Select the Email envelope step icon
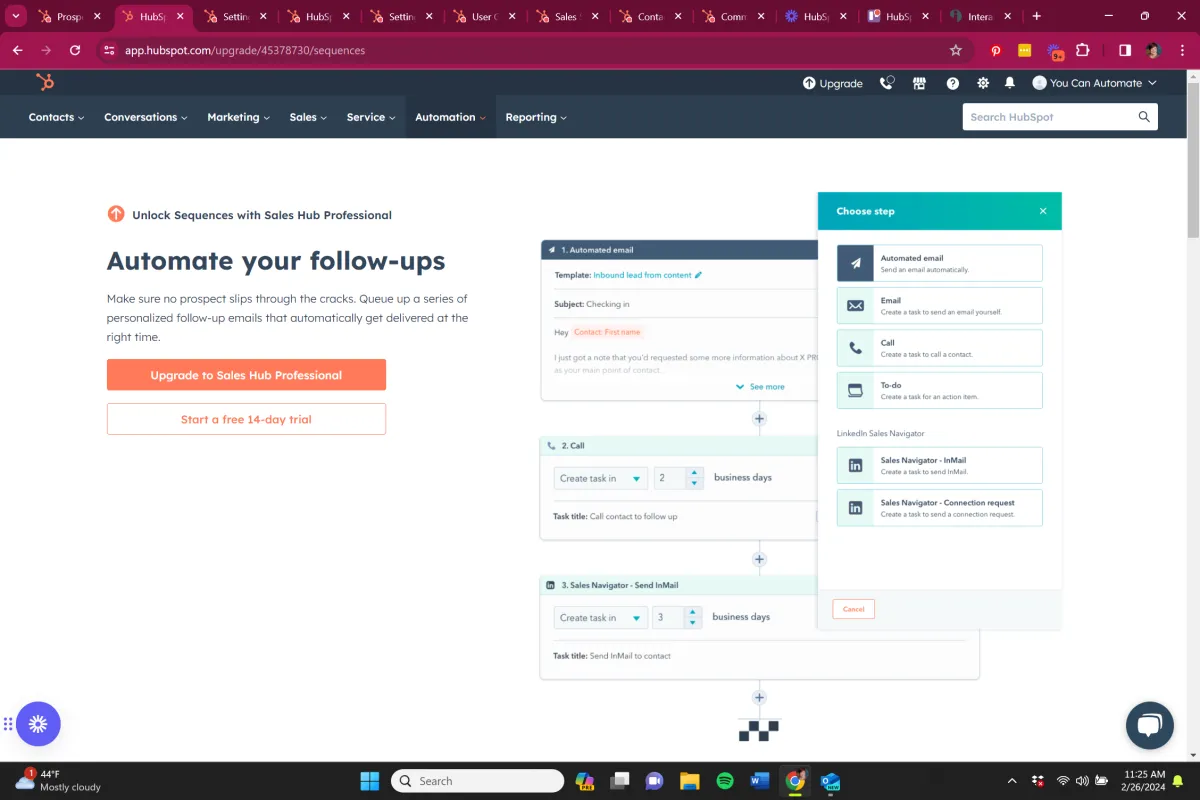Viewport: 1200px width, 800px height. tap(855, 305)
